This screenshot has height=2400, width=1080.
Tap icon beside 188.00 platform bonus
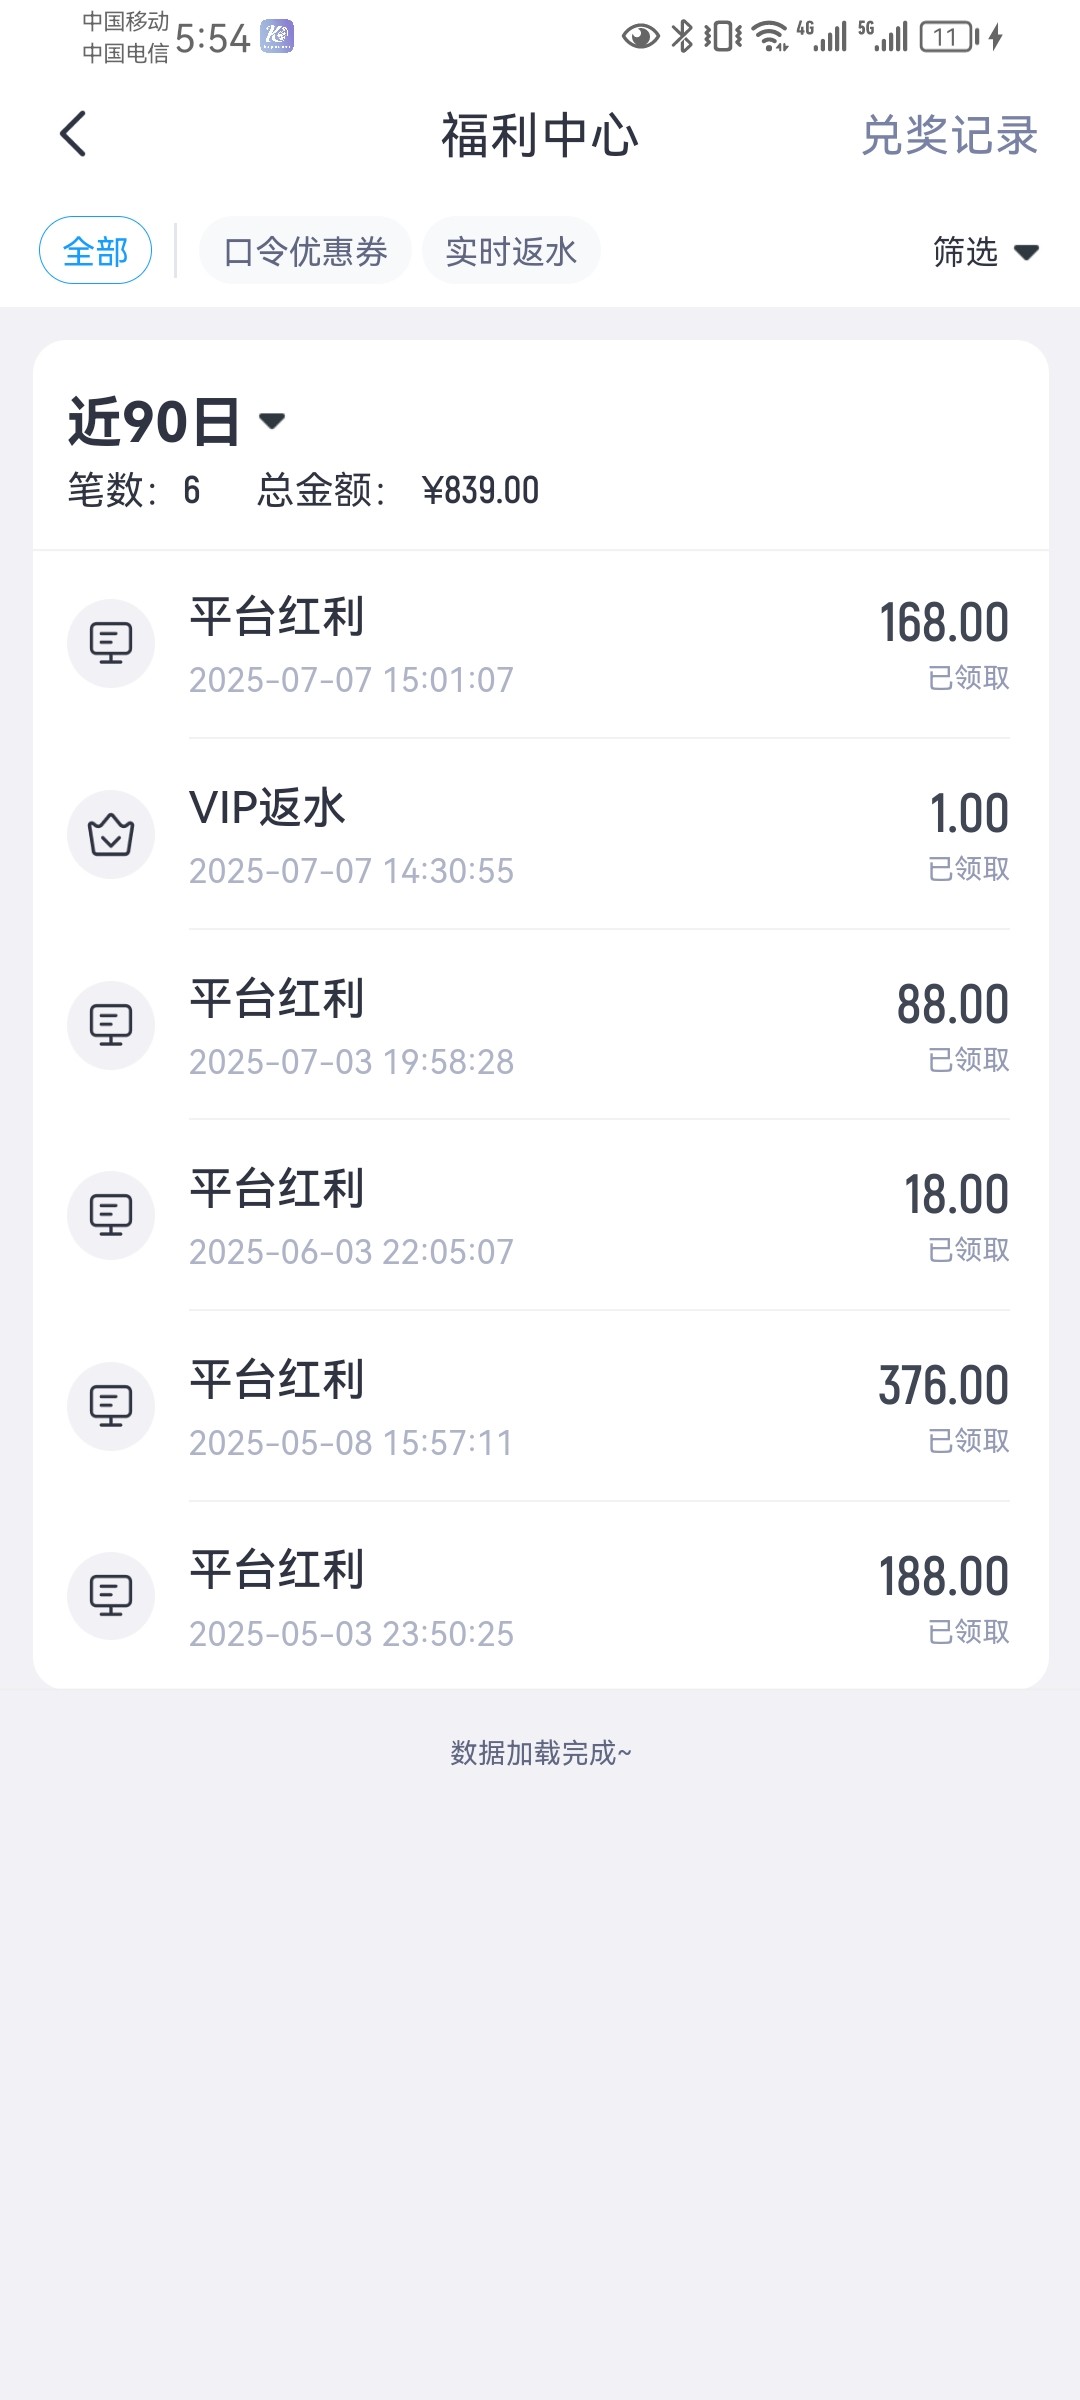[x=111, y=1596]
